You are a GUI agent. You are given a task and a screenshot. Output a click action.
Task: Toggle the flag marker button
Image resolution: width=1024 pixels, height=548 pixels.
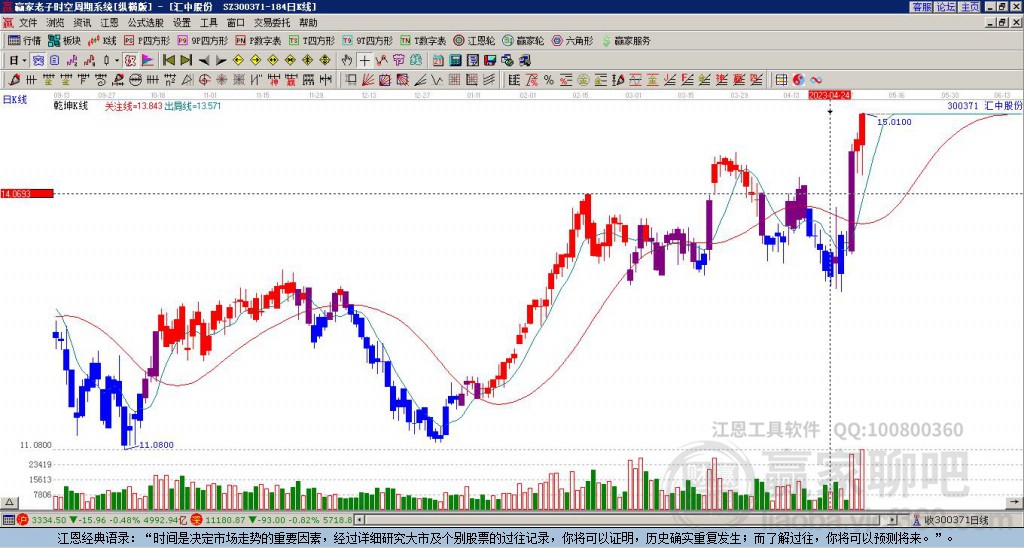pos(148,61)
